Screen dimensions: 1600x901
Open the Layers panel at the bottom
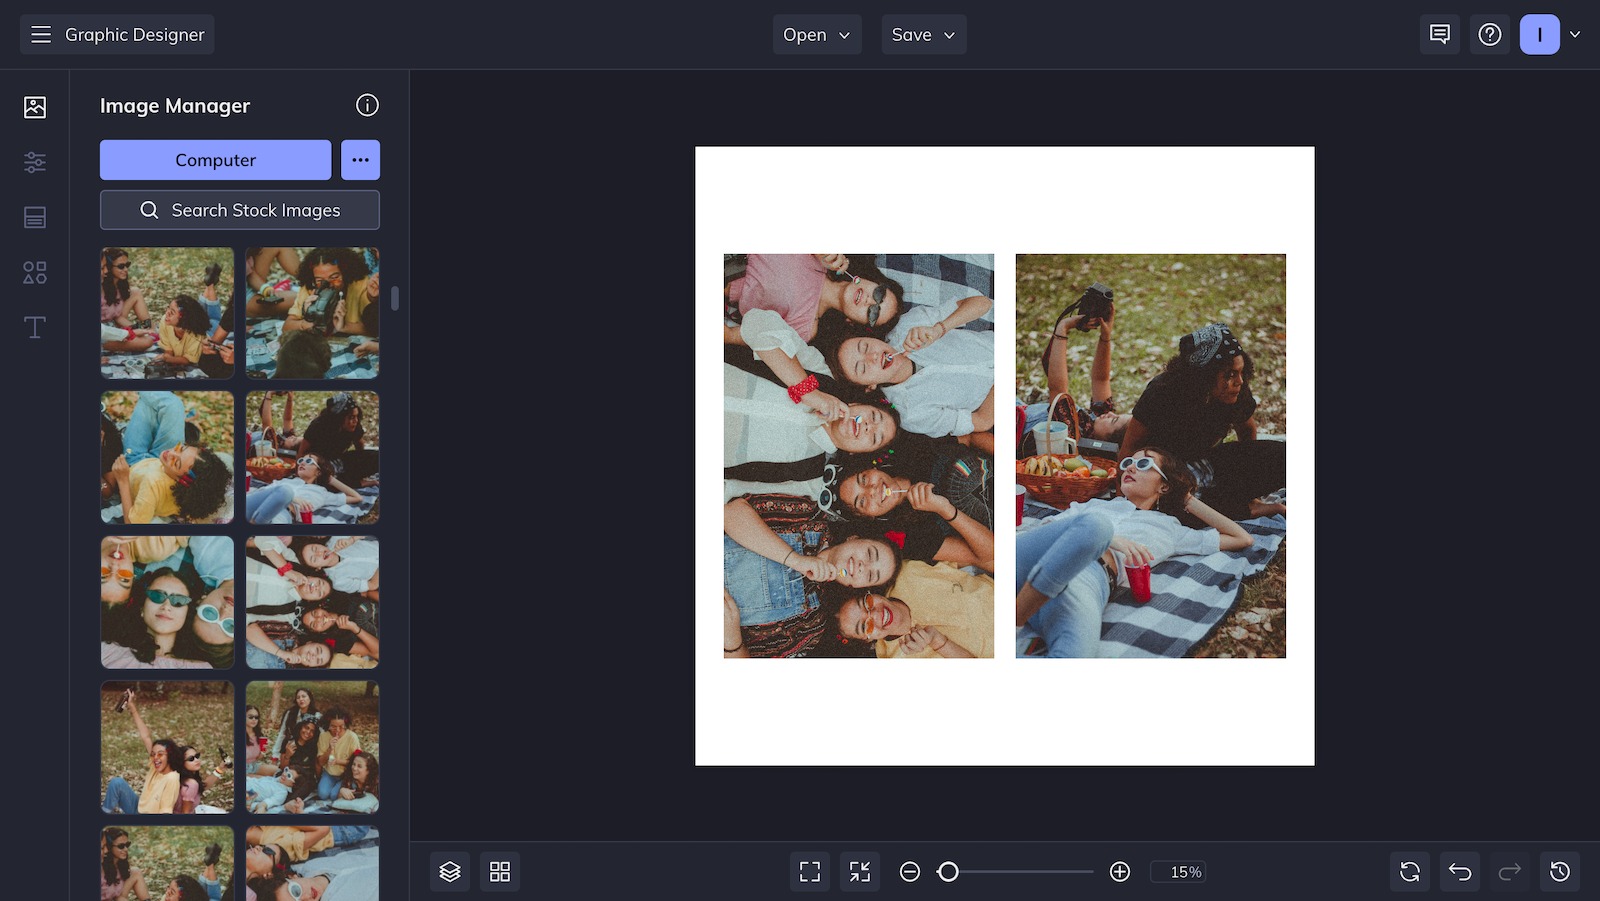click(449, 871)
